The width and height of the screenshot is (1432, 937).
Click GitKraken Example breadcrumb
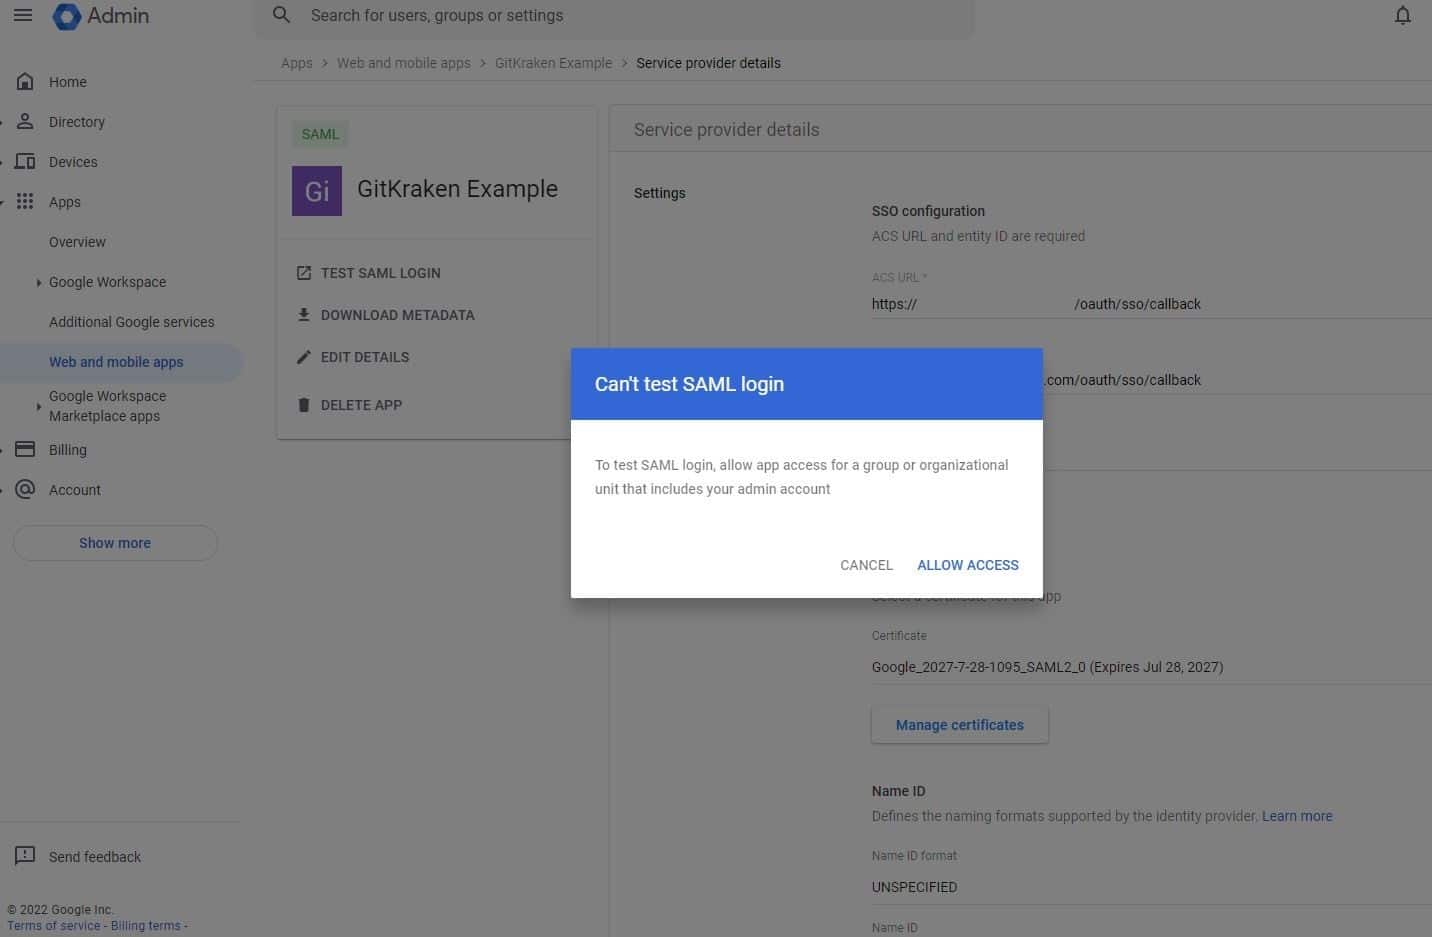coord(553,63)
